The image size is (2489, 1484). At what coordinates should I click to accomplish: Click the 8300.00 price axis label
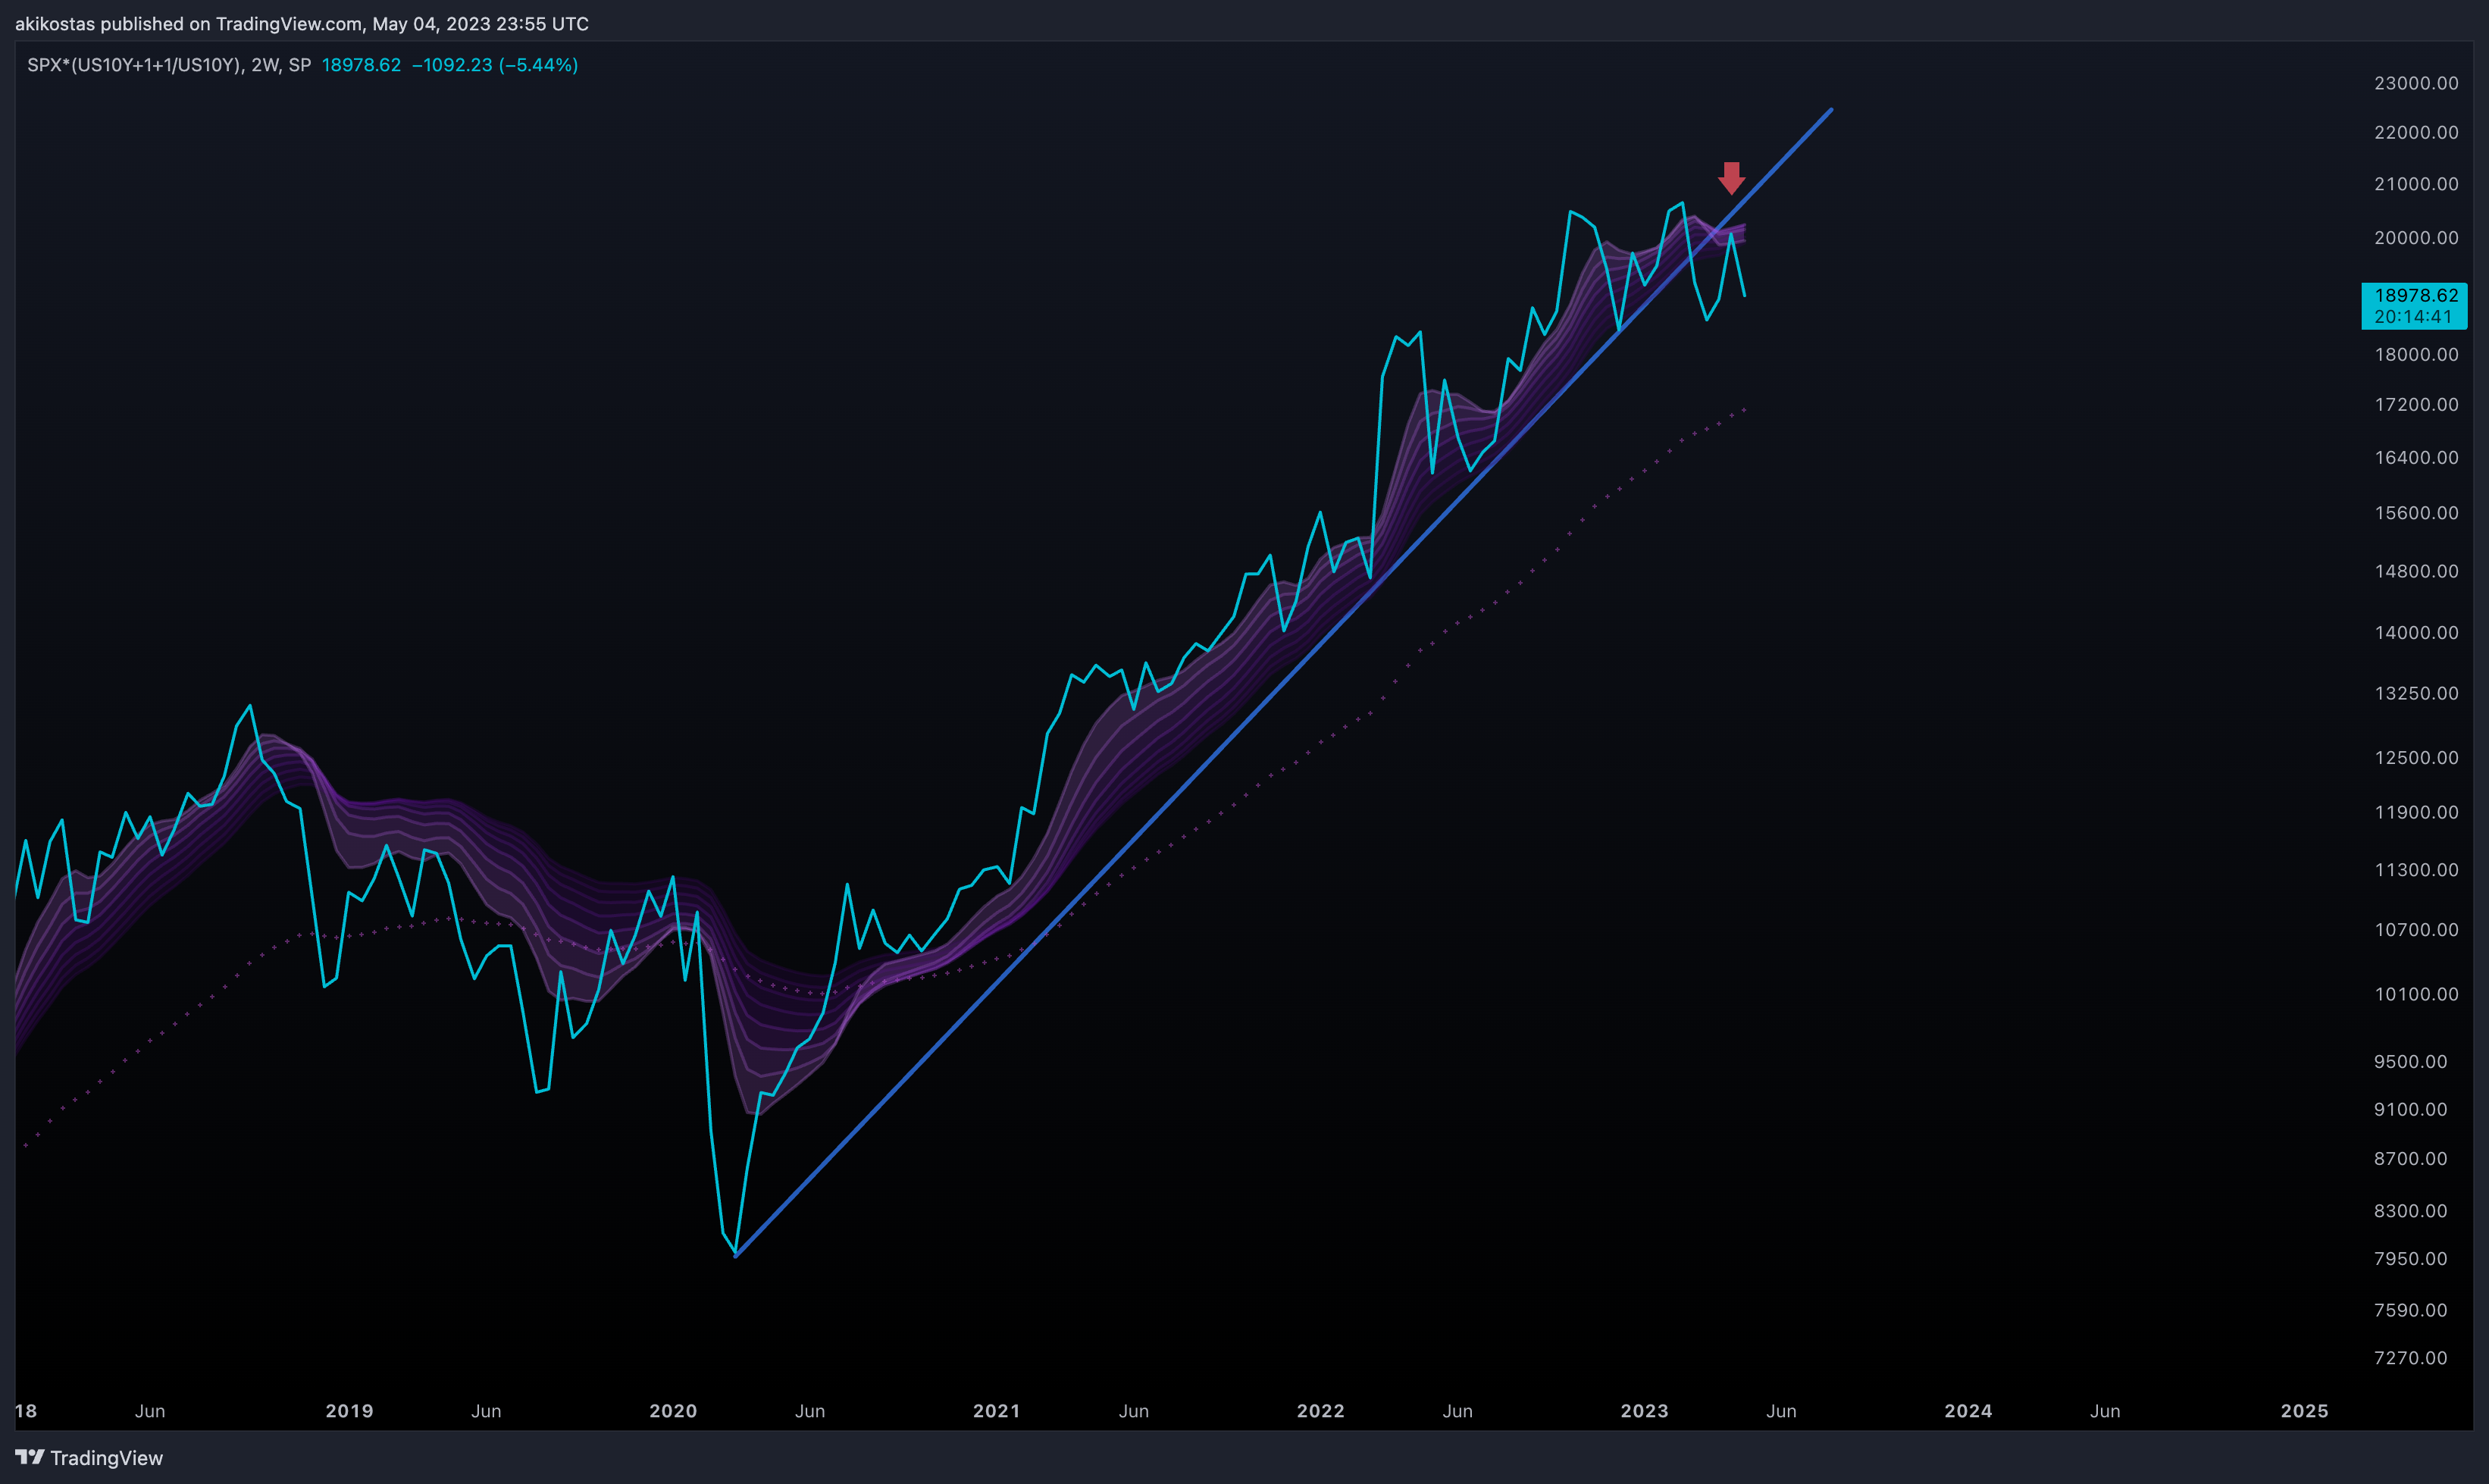pyautogui.click(x=2411, y=1211)
